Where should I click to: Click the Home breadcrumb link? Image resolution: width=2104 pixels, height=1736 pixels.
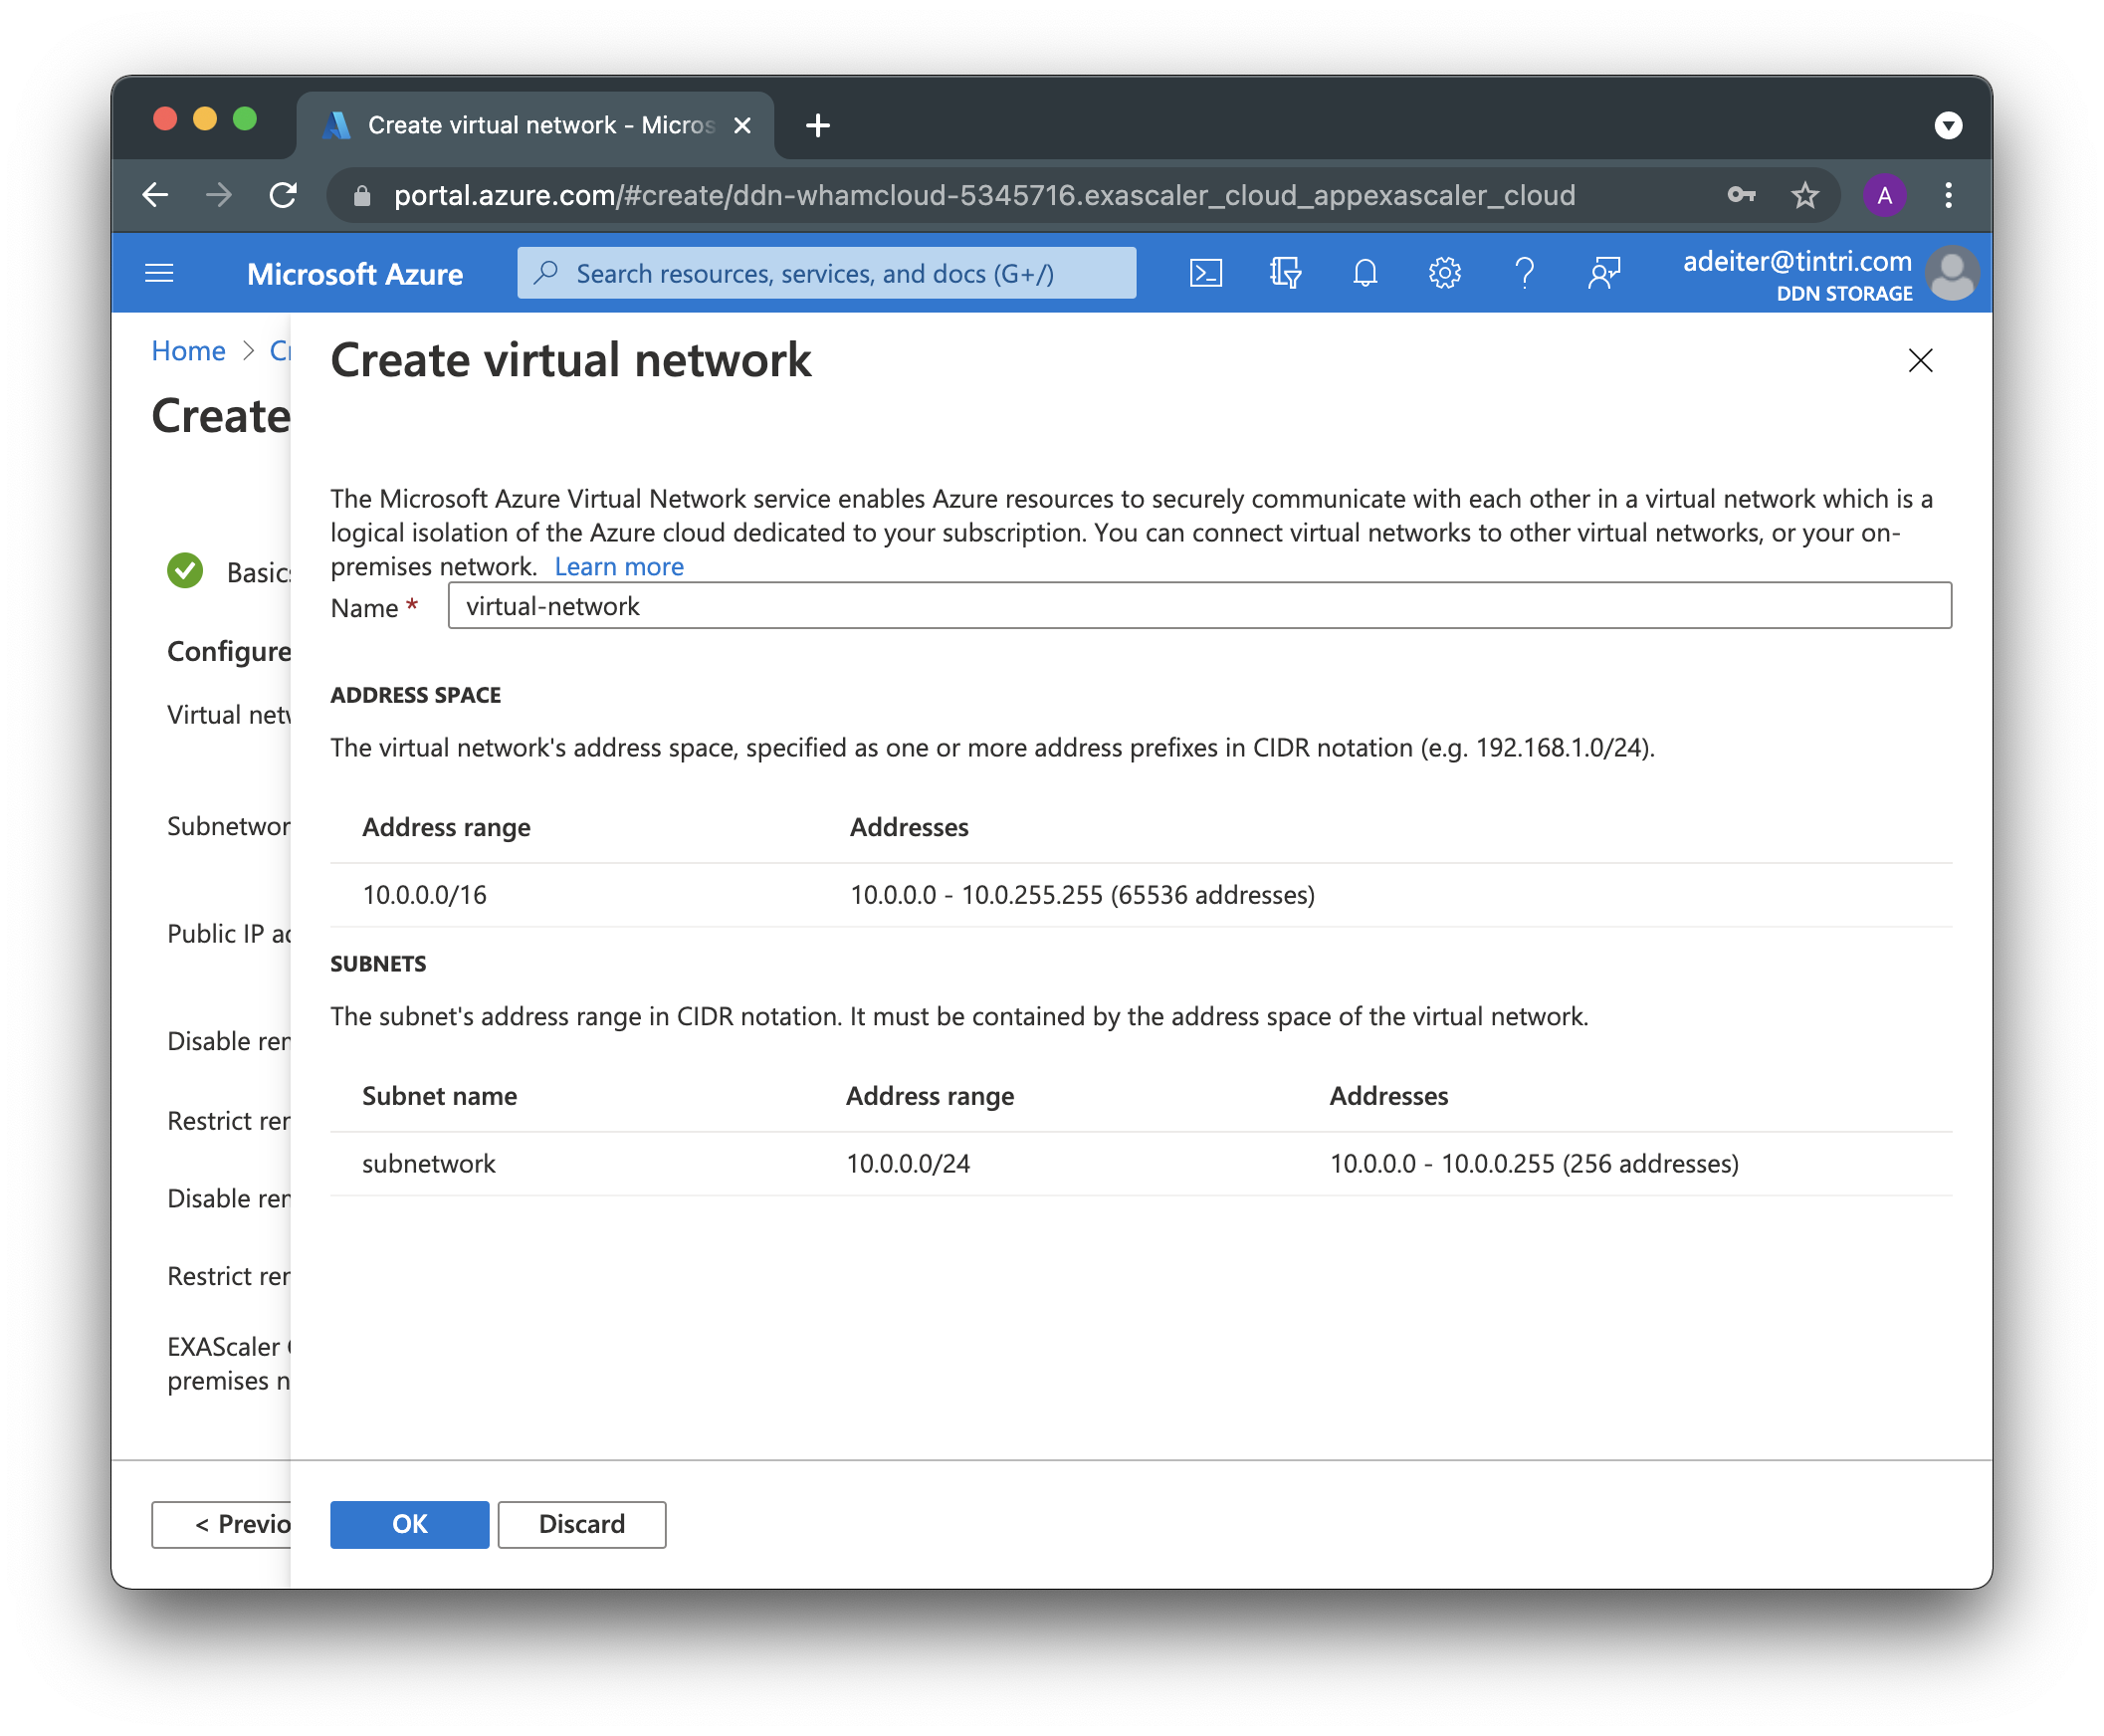coord(188,351)
